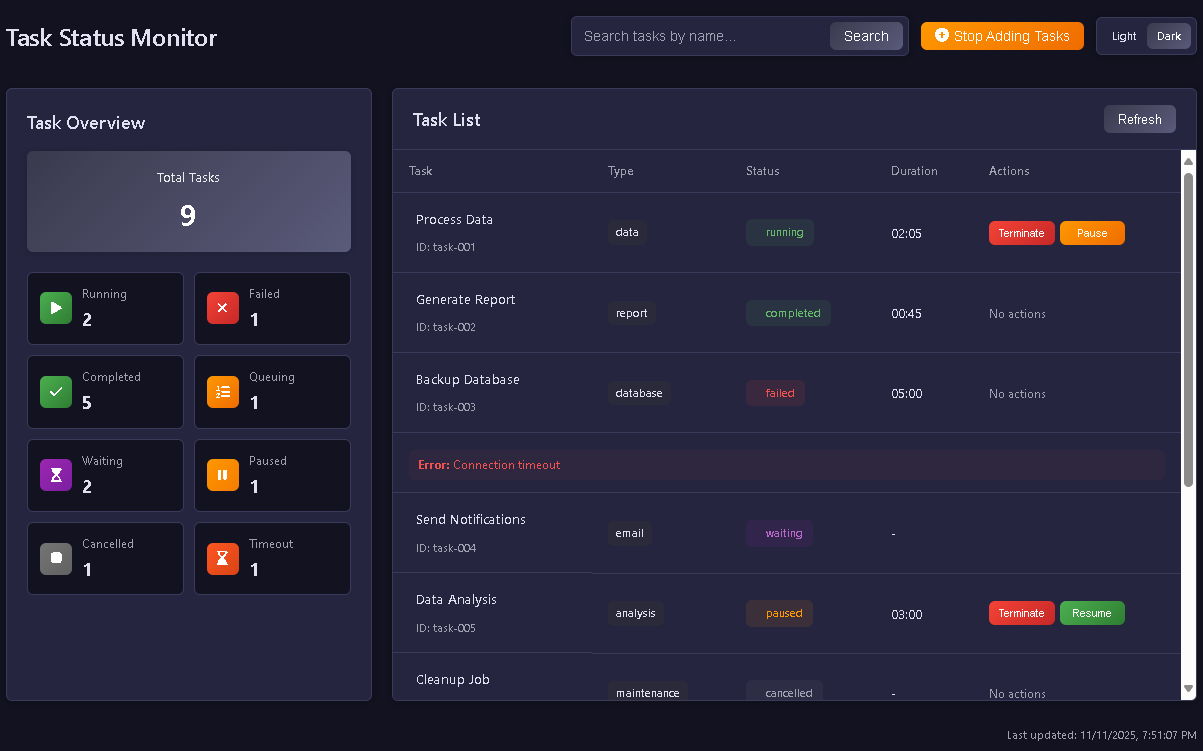The width and height of the screenshot is (1203, 751).
Task: Click the red Failed X icon
Action: 223,308
